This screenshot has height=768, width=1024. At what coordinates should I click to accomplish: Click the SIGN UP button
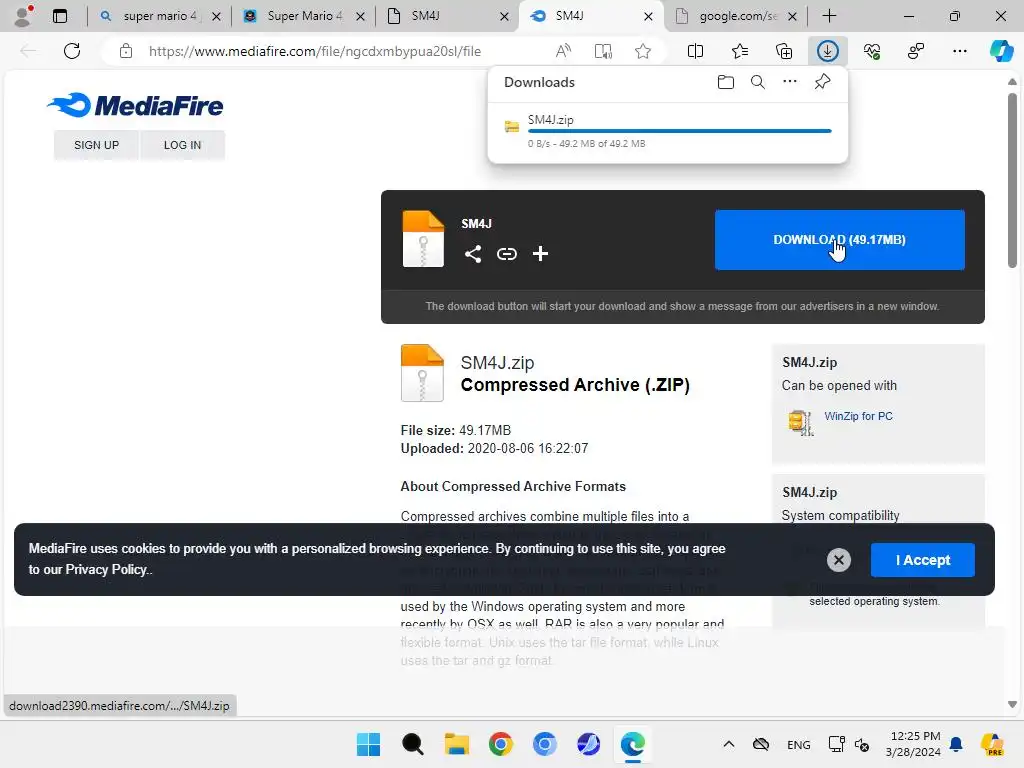[97, 145]
